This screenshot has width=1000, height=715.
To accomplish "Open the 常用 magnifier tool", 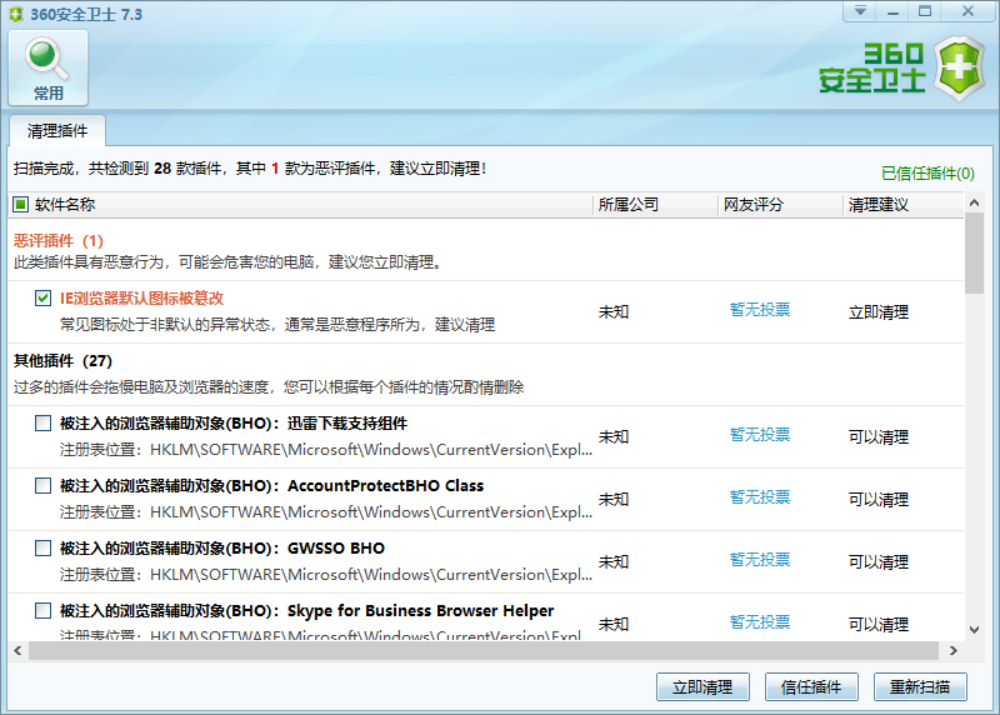I will click(x=48, y=67).
